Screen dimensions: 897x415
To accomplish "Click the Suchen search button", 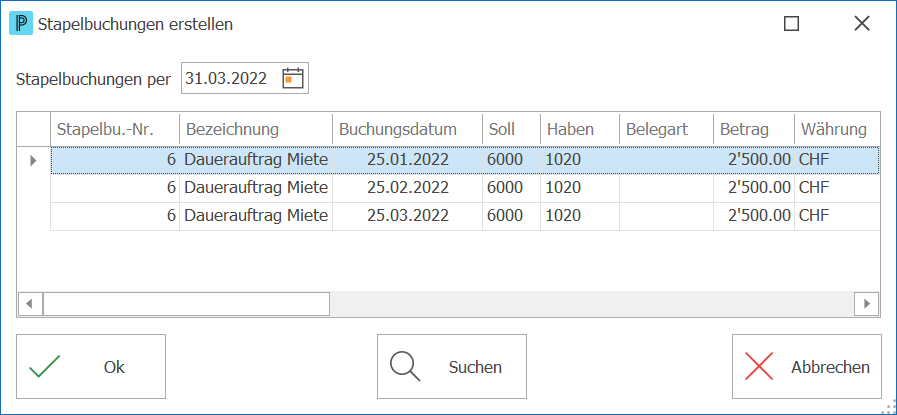I will click(452, 366).
